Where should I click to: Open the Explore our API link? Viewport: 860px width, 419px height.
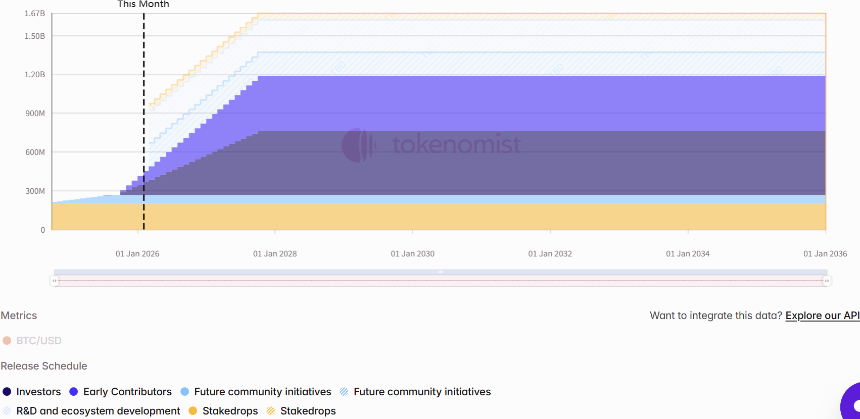pyautogui.click(x=822, y=316)
